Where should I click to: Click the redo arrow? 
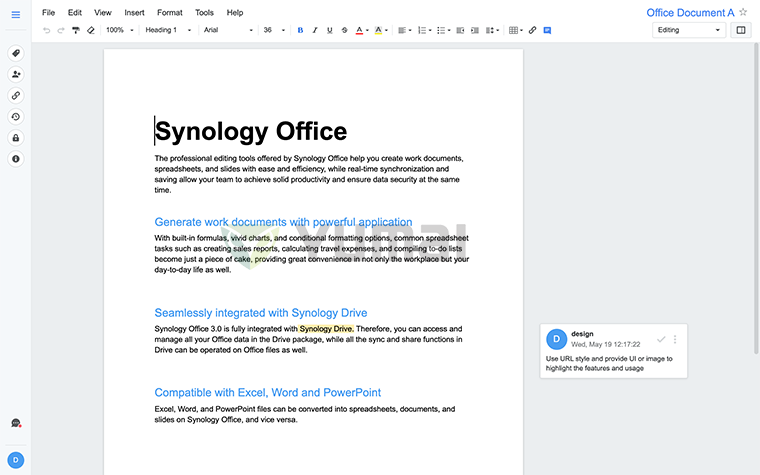tap(61, 31)
